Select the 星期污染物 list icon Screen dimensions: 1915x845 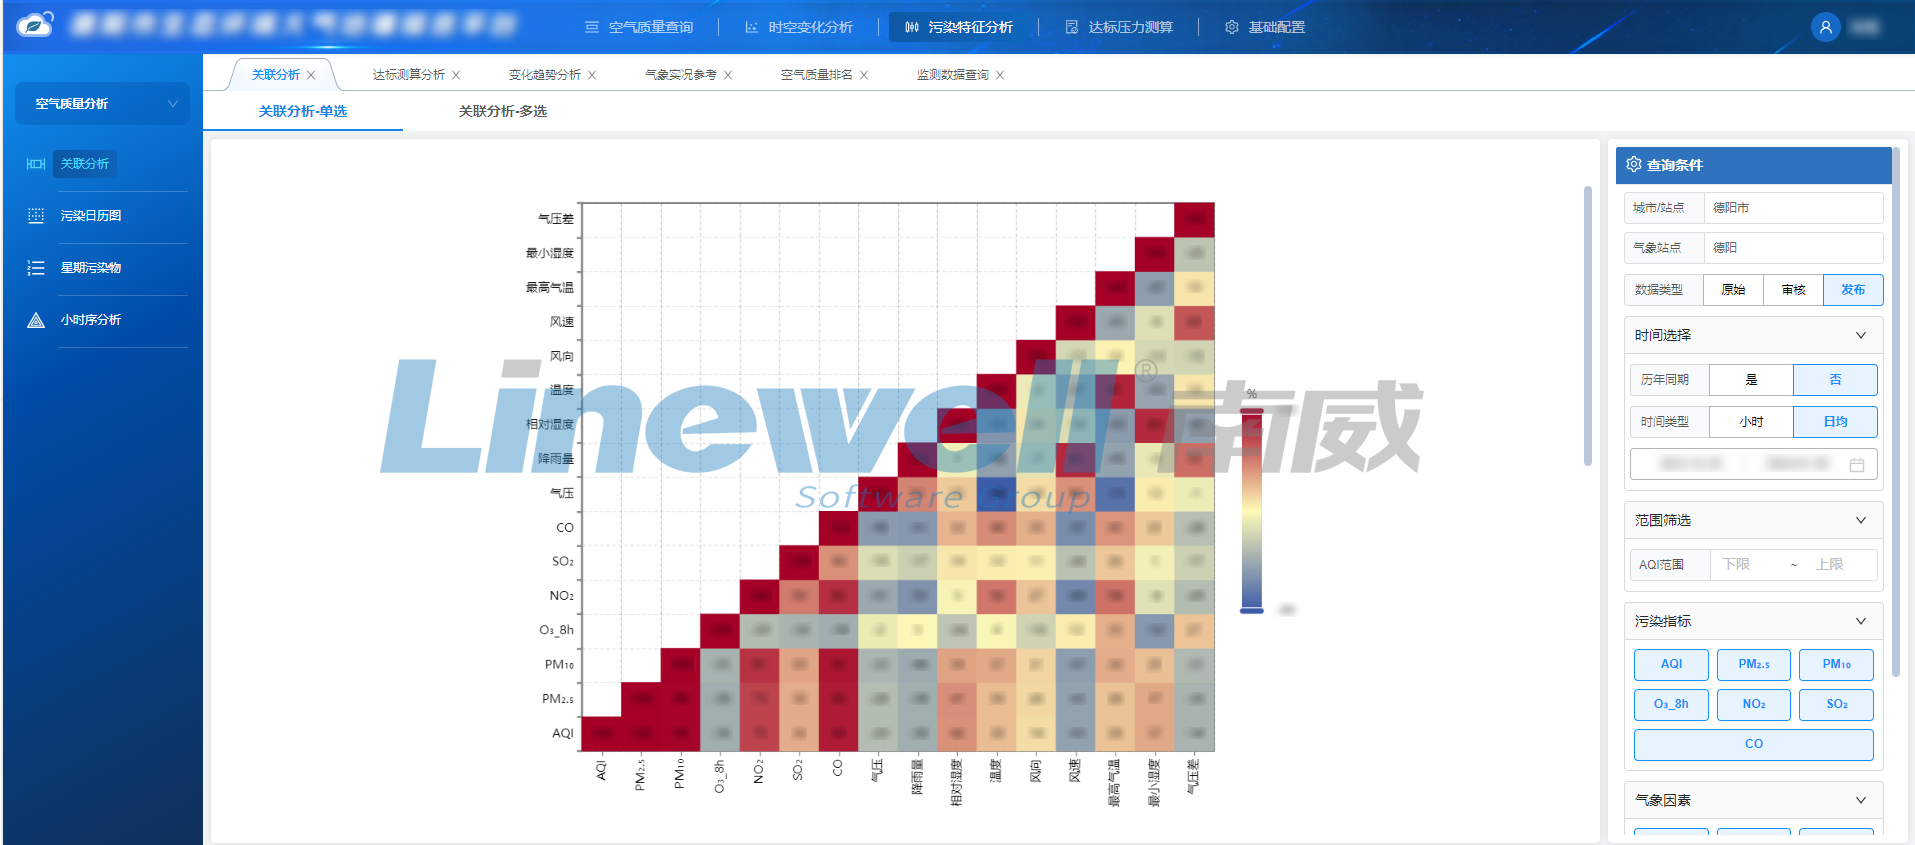point(36,268)
